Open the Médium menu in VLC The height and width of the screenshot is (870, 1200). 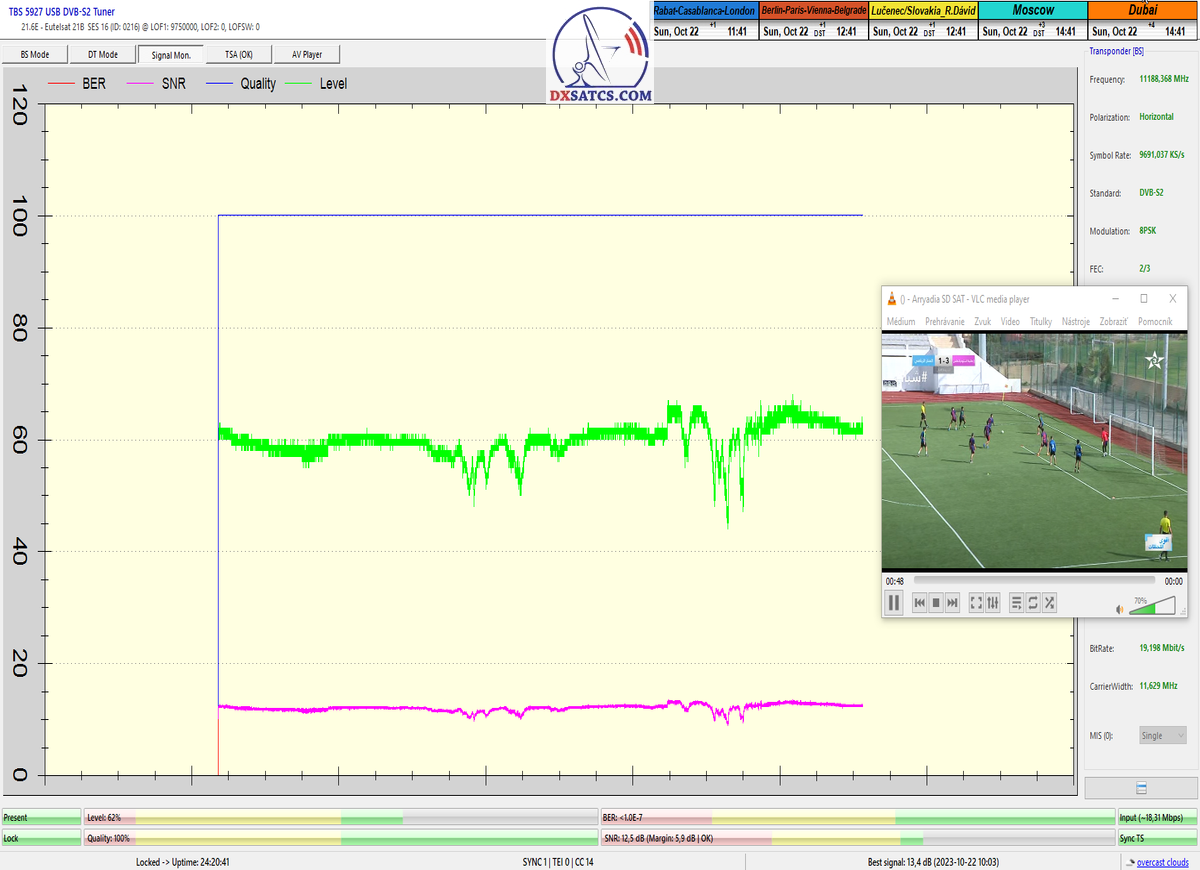point(900,321)
